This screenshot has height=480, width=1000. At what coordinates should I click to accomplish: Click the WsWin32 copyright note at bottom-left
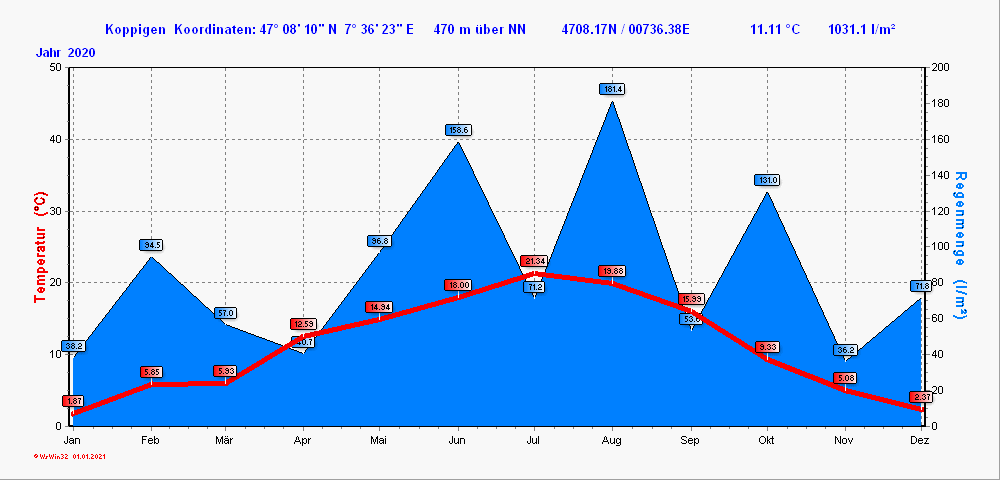69,456
